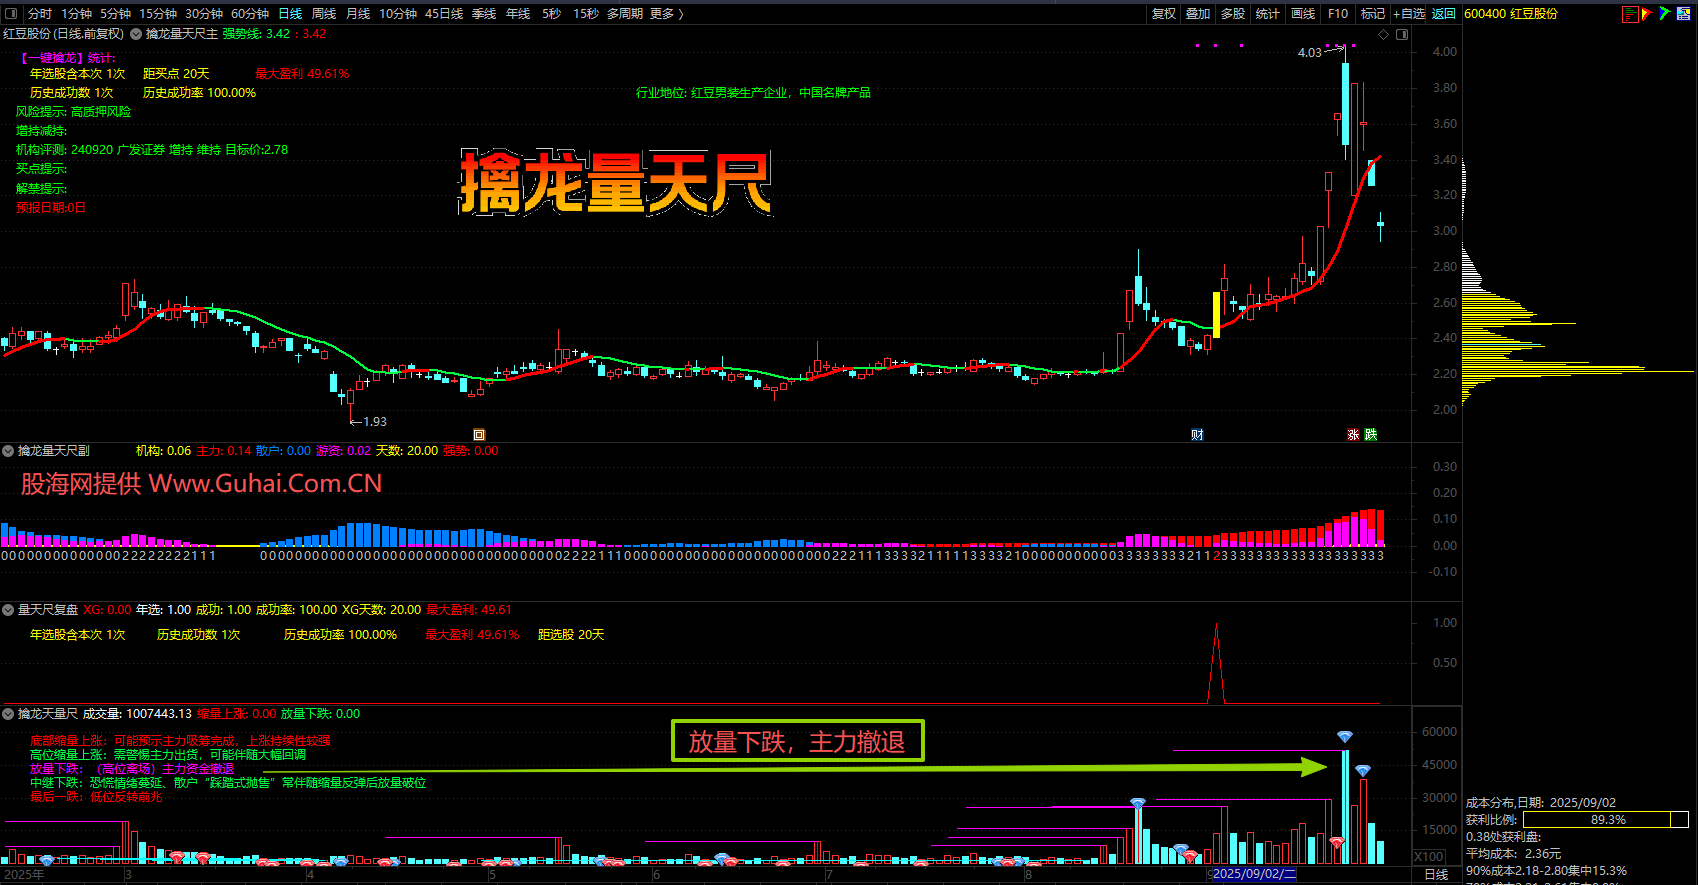This screenshot has height=885, width=1698.
Task: Toggle the panel layout icon beside the diamond
Action: 1402,34
